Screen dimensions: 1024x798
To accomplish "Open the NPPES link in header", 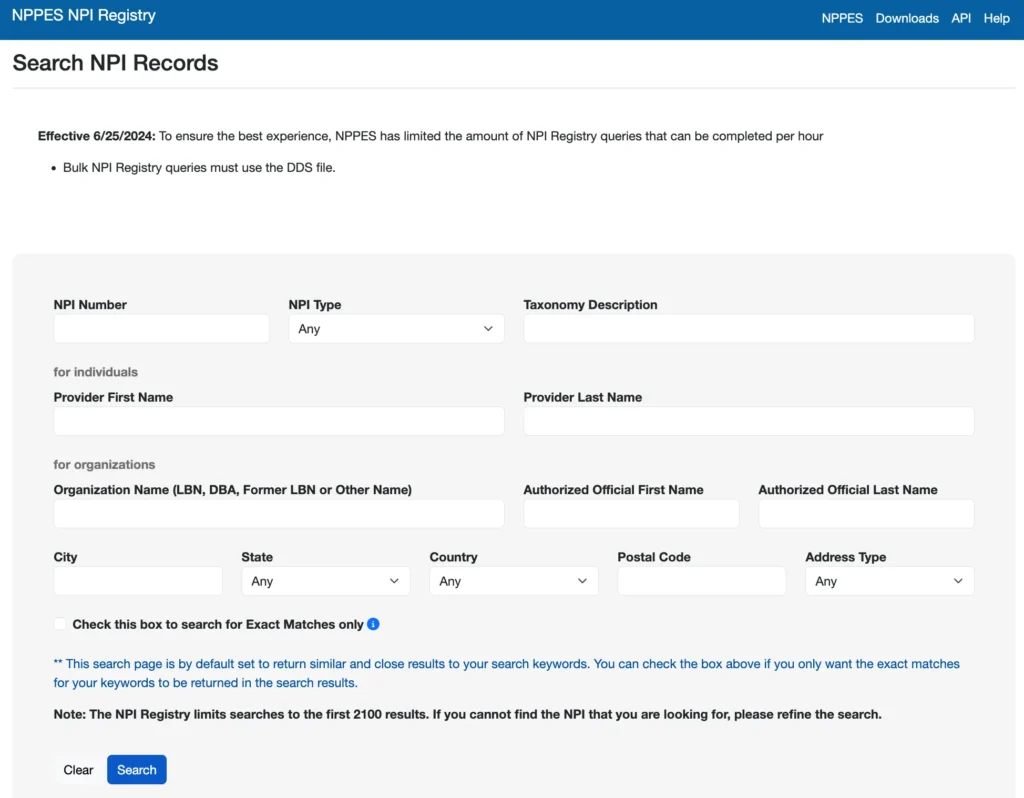I will tap(842, 18).
